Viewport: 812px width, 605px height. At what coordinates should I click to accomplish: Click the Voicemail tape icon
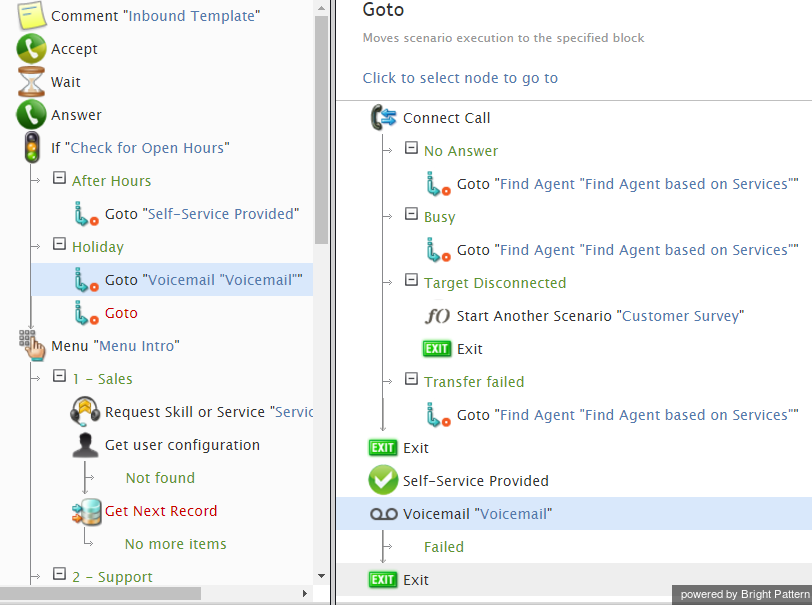click(384, 514)
